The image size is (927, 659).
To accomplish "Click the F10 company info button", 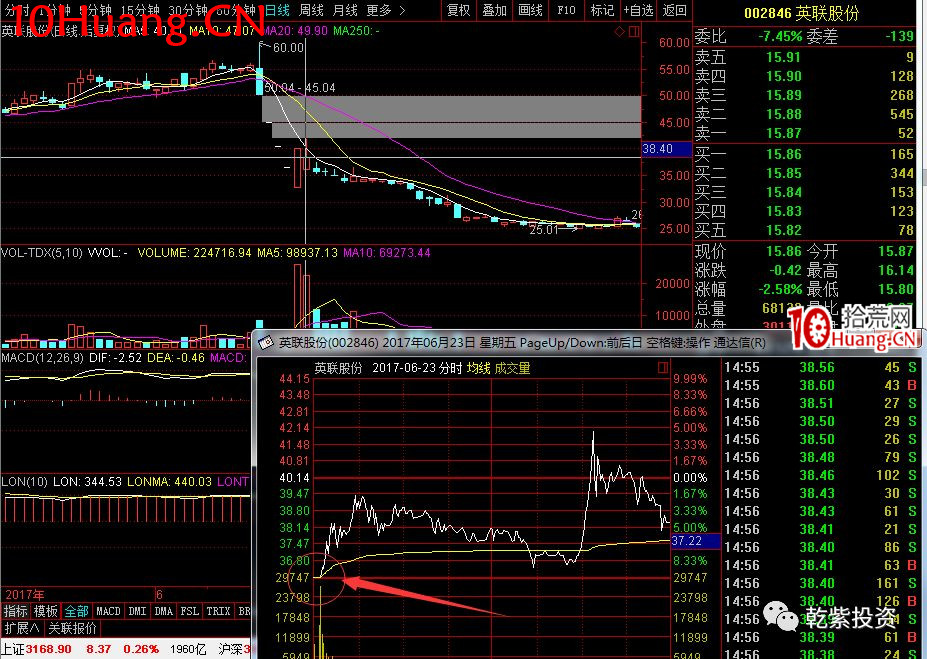I will coord(566,10).
